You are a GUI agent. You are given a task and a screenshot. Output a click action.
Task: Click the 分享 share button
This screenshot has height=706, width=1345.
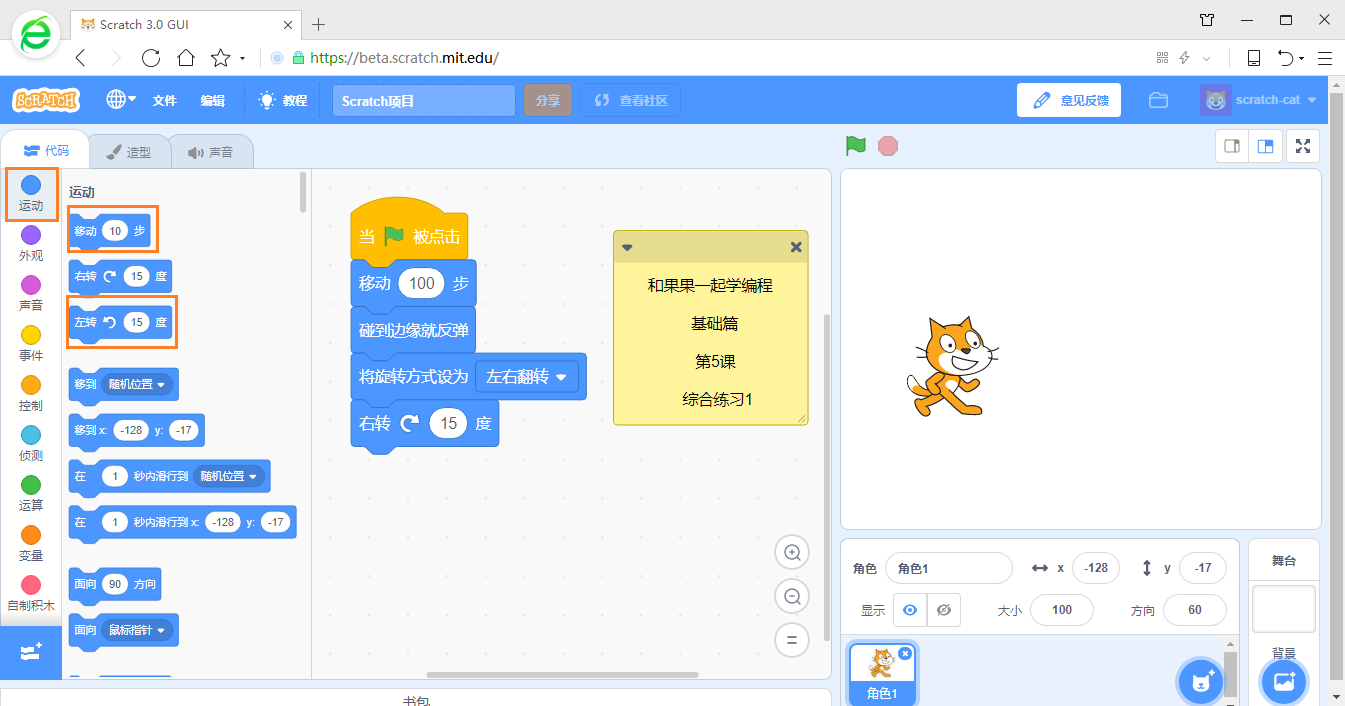tap(547, 100)
